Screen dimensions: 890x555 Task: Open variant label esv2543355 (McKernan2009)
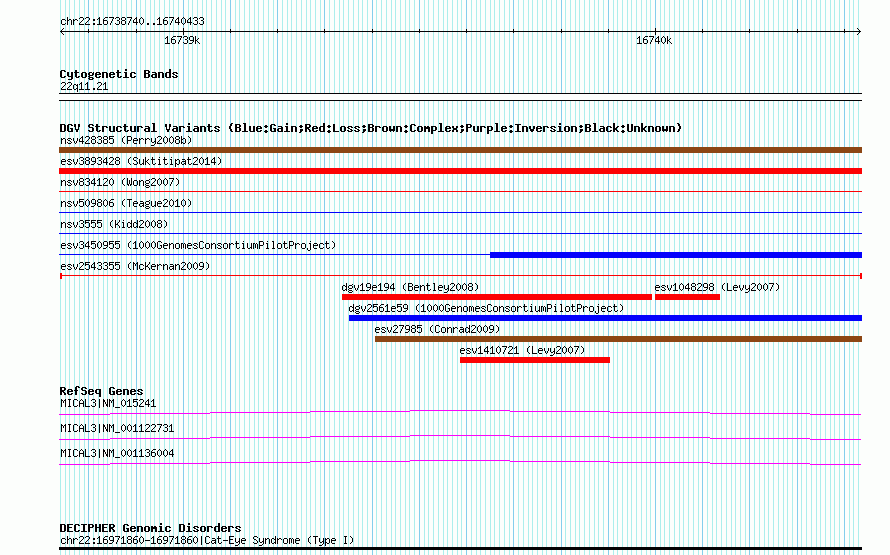pos(135,266)
